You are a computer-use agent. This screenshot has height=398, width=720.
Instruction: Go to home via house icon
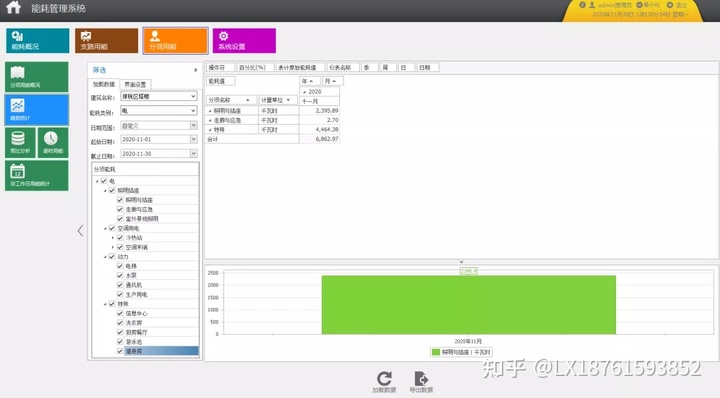(13, 7)
